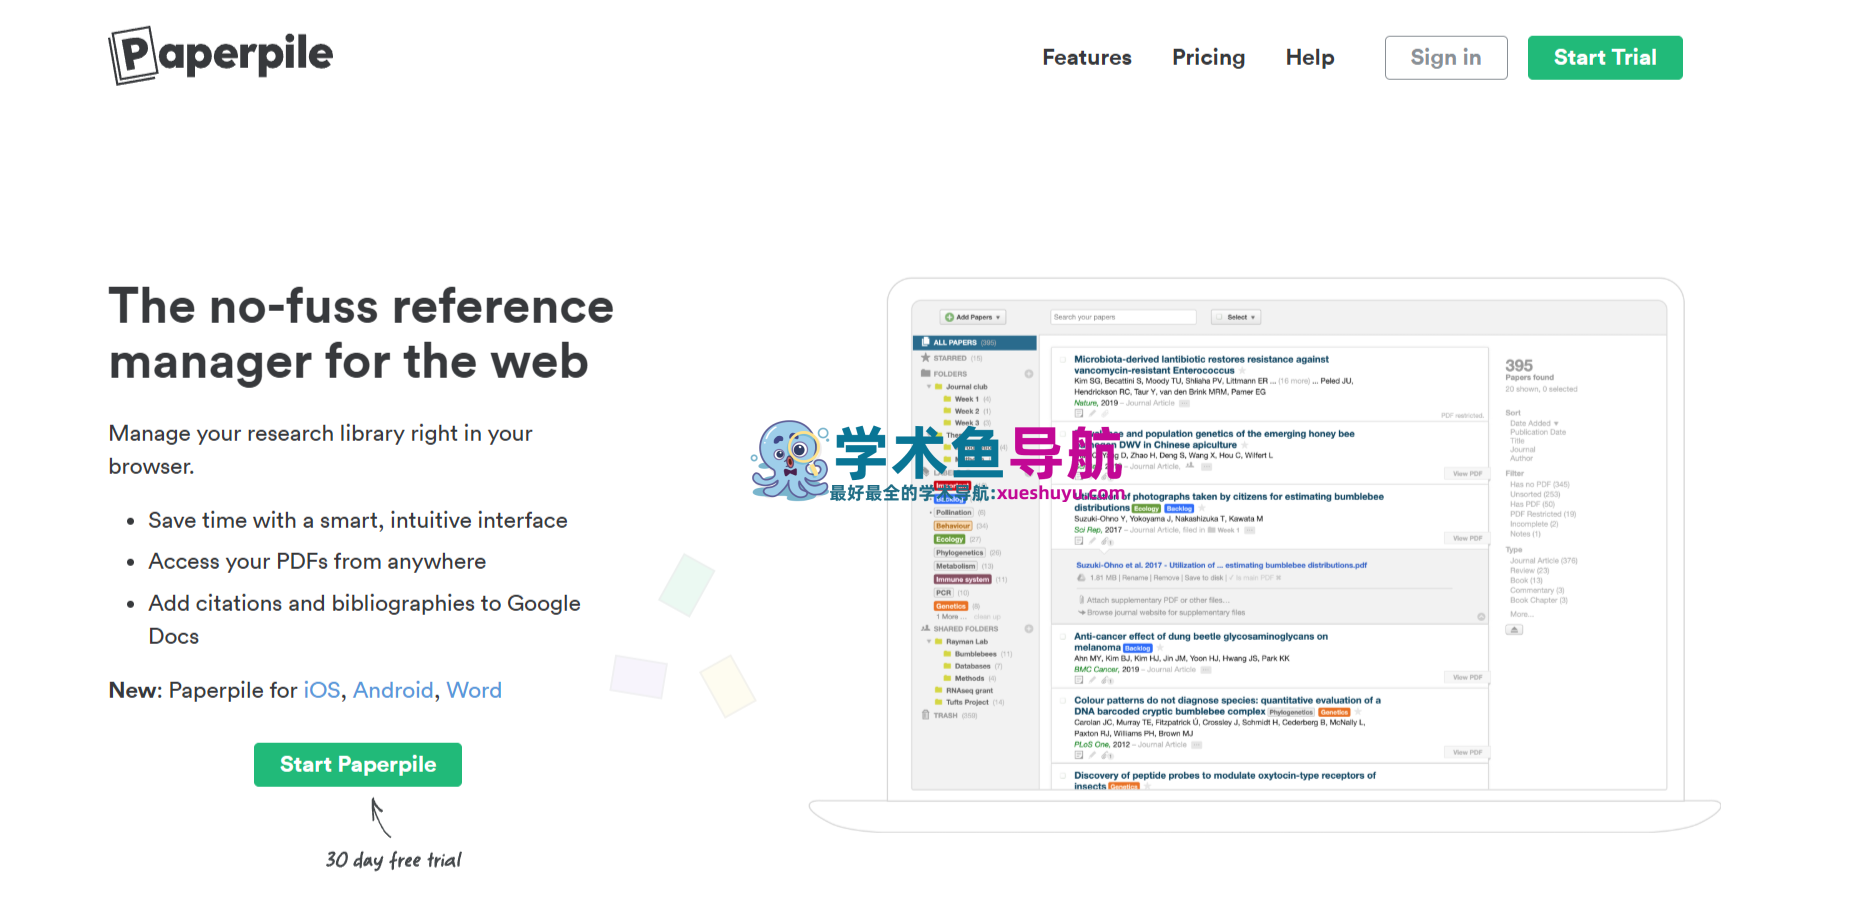Screen dimensions: 1876x923
Task: Click the Starred star icon in sidebar
Action: [x=926, y=358]
